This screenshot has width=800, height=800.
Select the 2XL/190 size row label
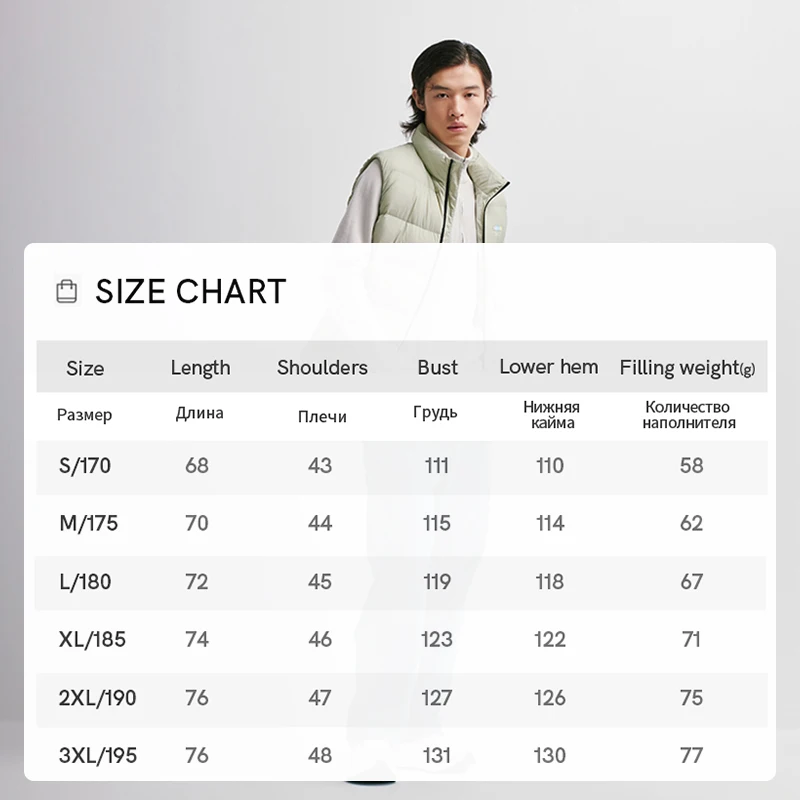pos(98,697)
